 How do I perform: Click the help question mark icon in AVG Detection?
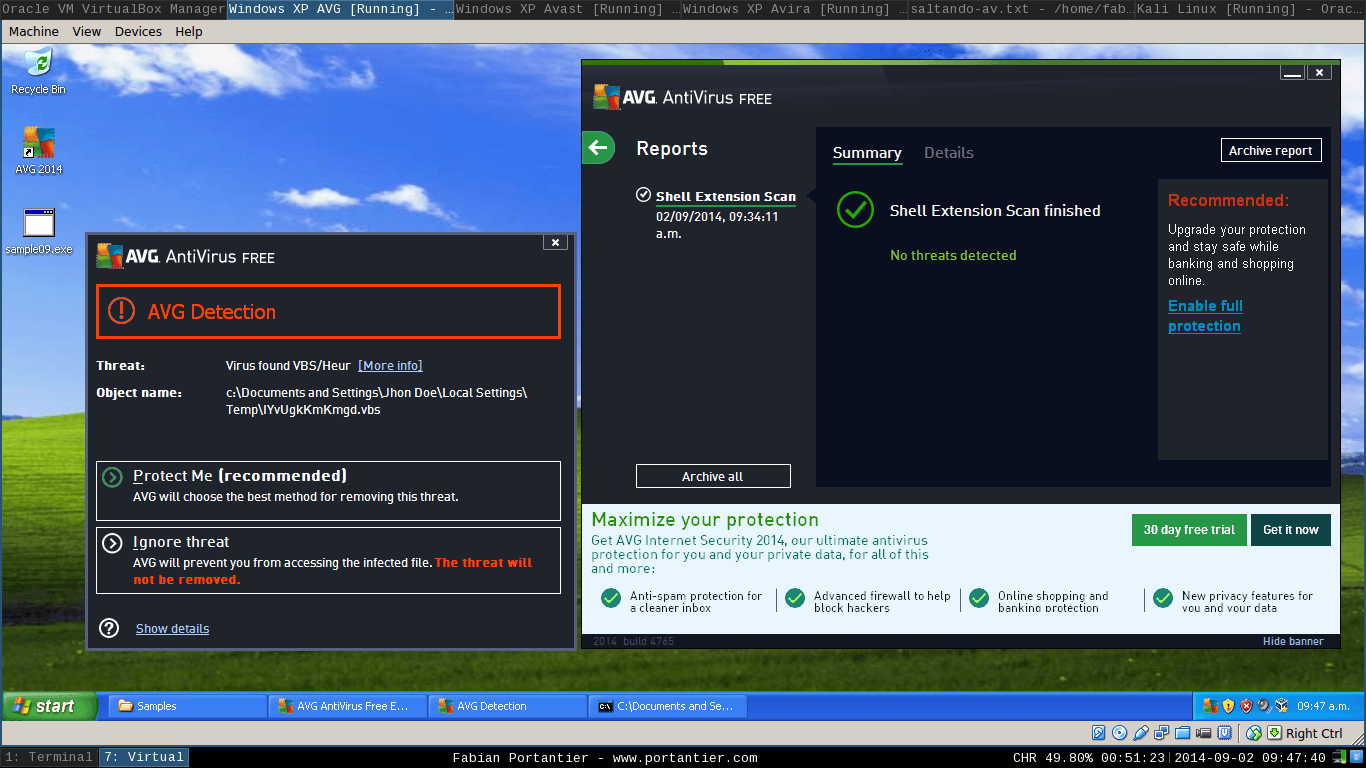(x=109, y=628)
